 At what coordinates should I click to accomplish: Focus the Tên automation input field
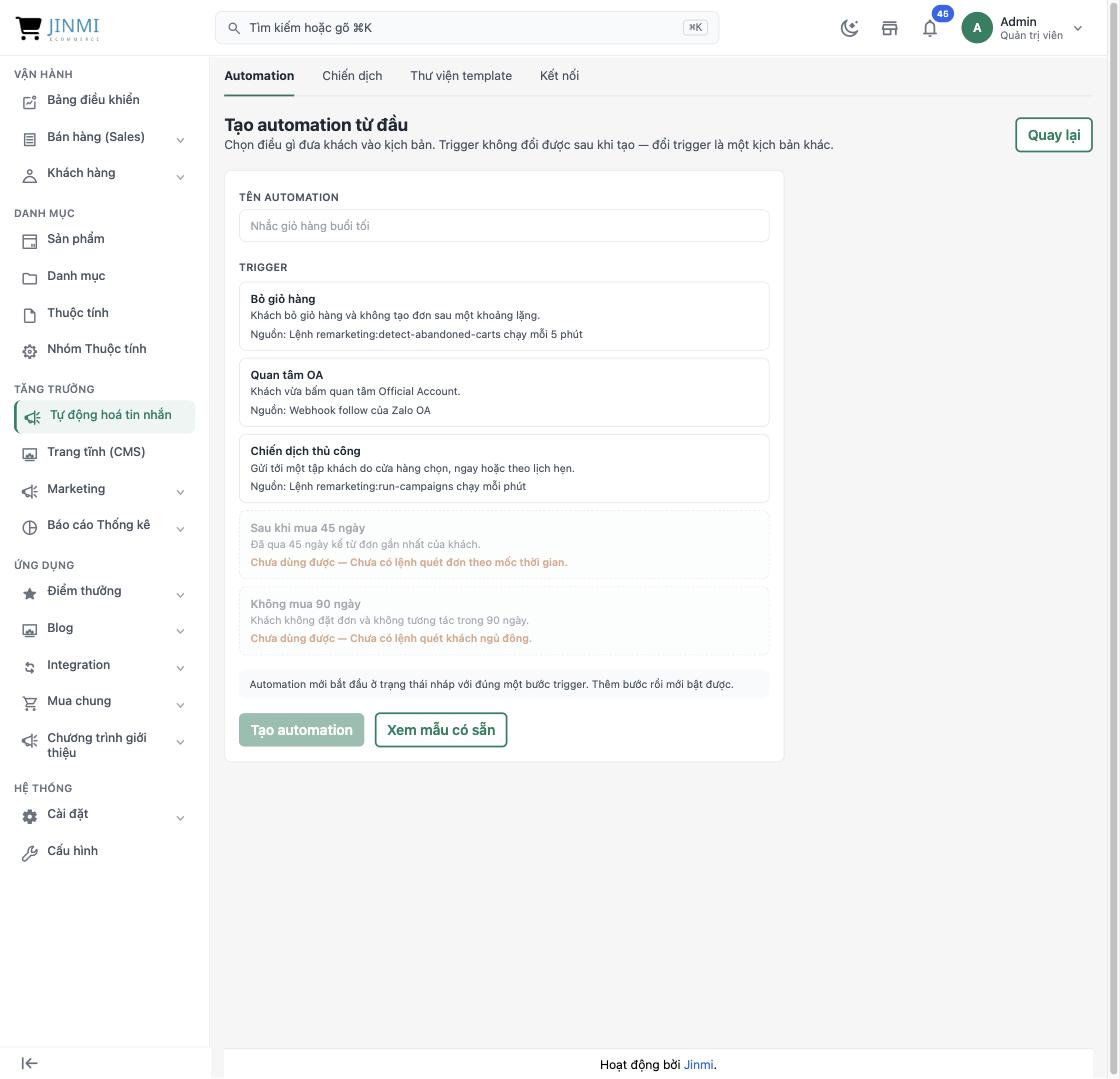[504, 226]
